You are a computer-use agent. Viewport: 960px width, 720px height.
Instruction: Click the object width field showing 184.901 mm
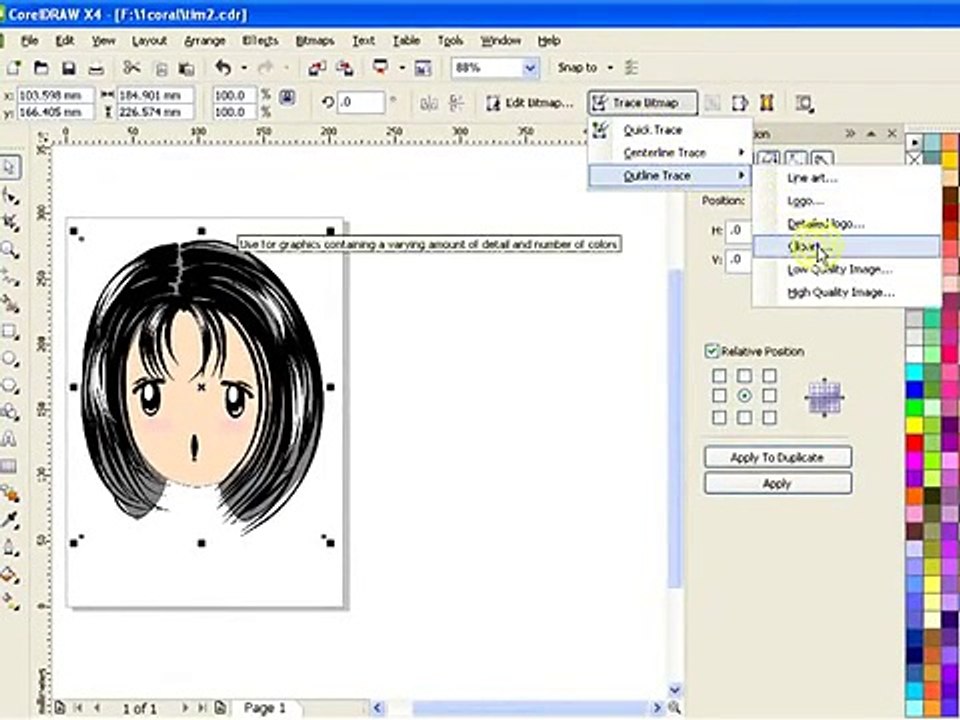(156, 96)
